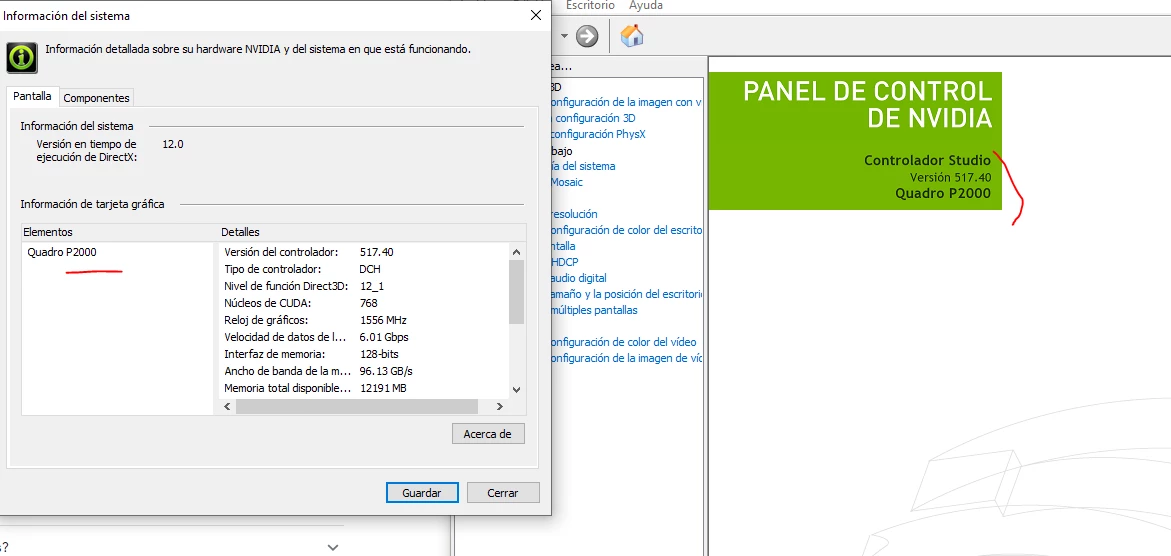Click the forward arrow toolbar button
This screenshot has height=556, width=1171.
point(587,36)
